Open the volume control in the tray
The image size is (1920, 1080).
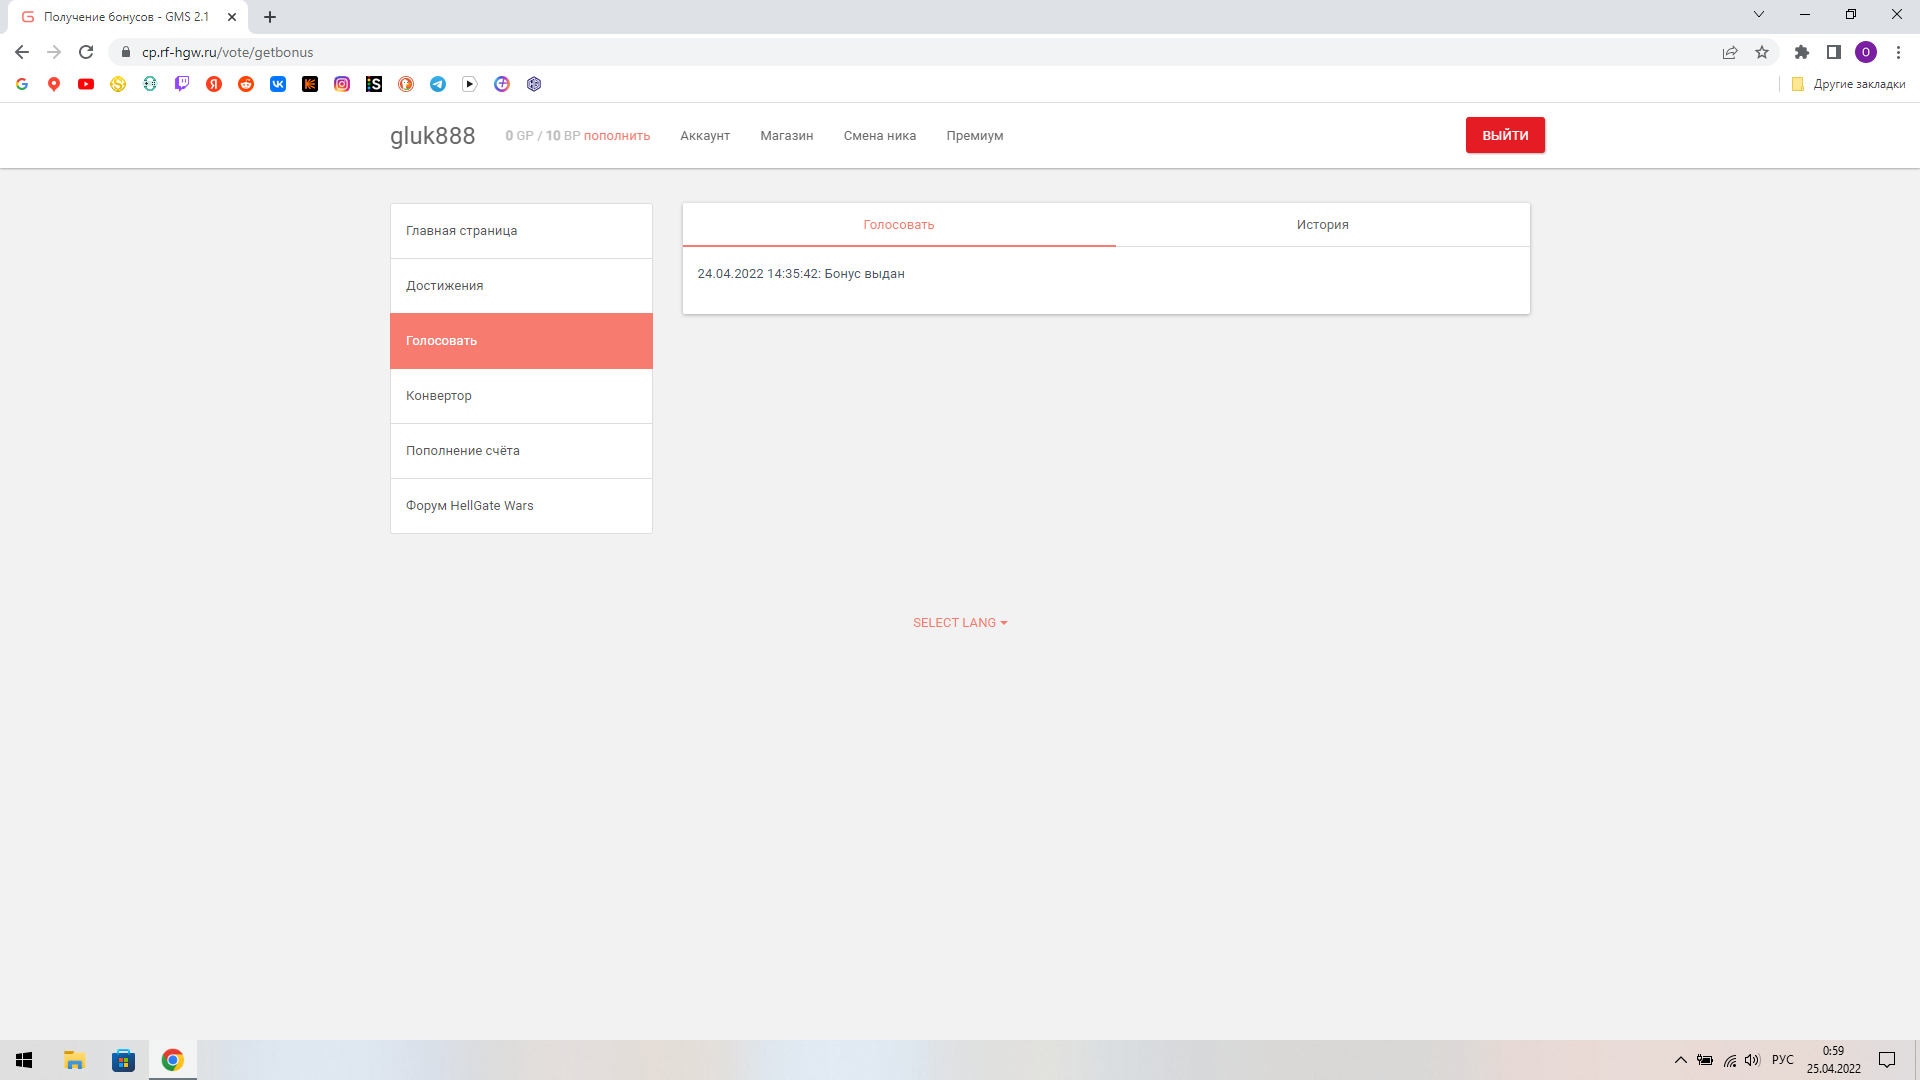[x=1752, y=1060]
